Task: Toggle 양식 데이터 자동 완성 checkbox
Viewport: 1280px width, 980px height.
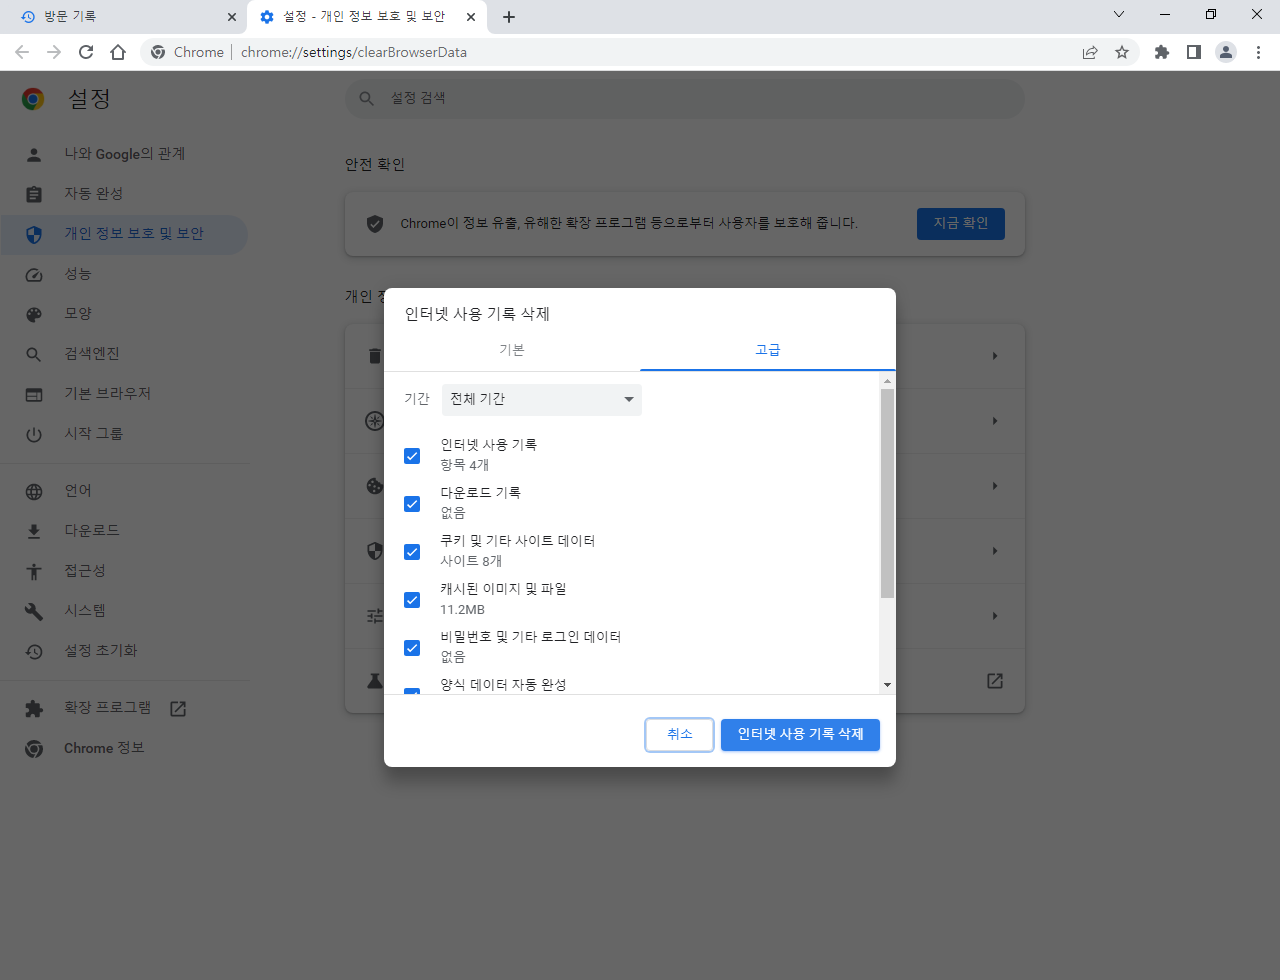Action: pyautogui.click(x=412, y=691)
